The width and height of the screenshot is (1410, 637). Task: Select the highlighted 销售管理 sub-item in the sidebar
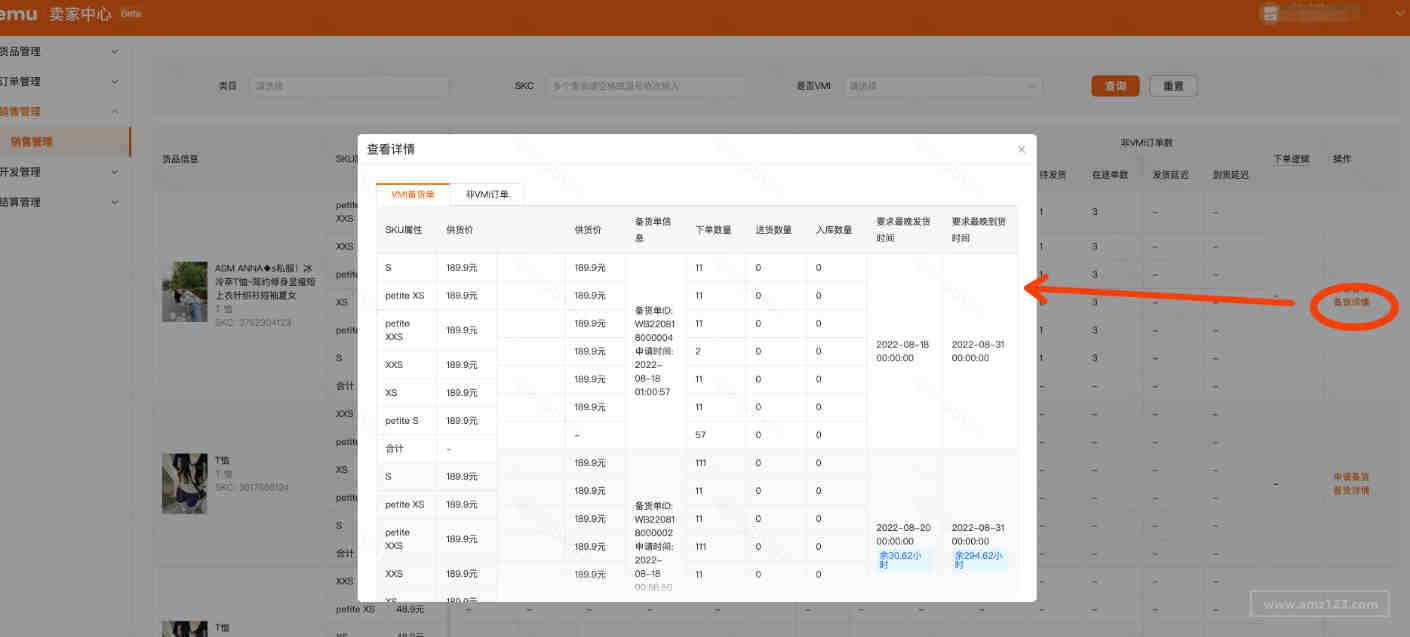(65, 142)
